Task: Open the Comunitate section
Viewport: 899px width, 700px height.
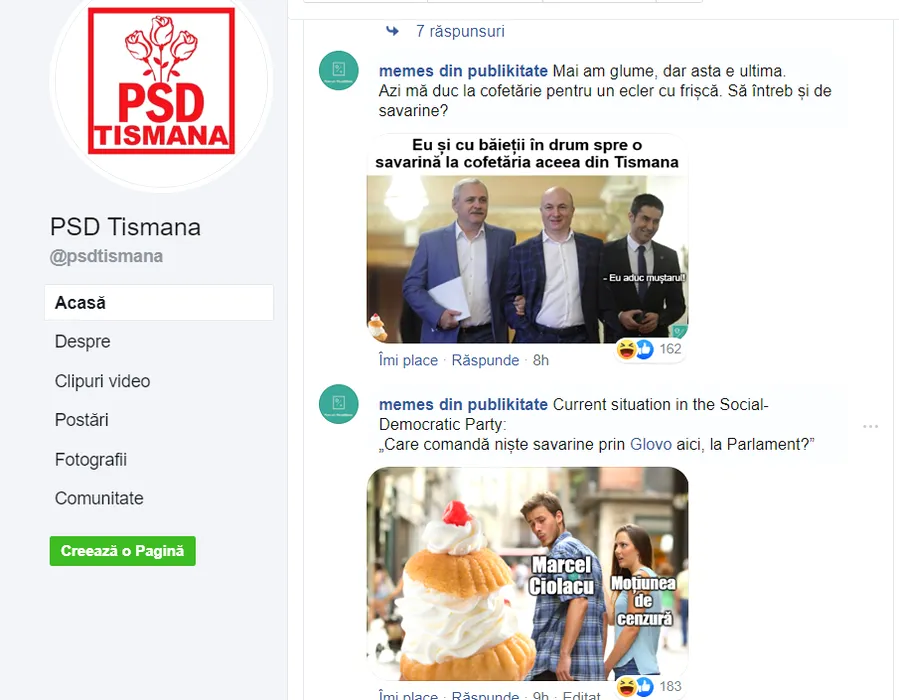Action: (99, 498)
